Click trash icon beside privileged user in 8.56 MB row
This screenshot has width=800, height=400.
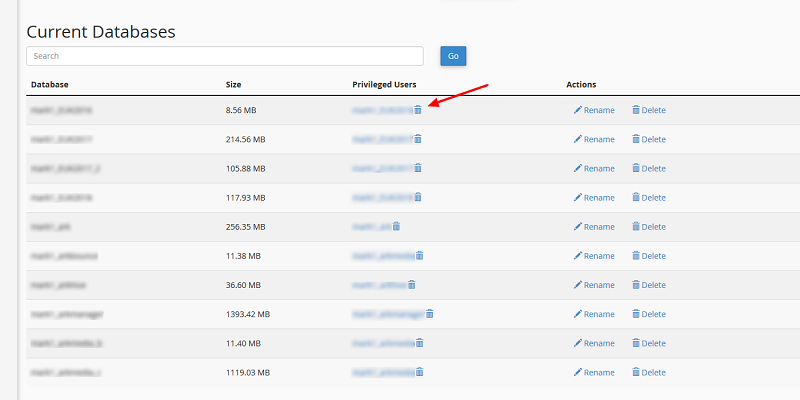tap(418, 110)
